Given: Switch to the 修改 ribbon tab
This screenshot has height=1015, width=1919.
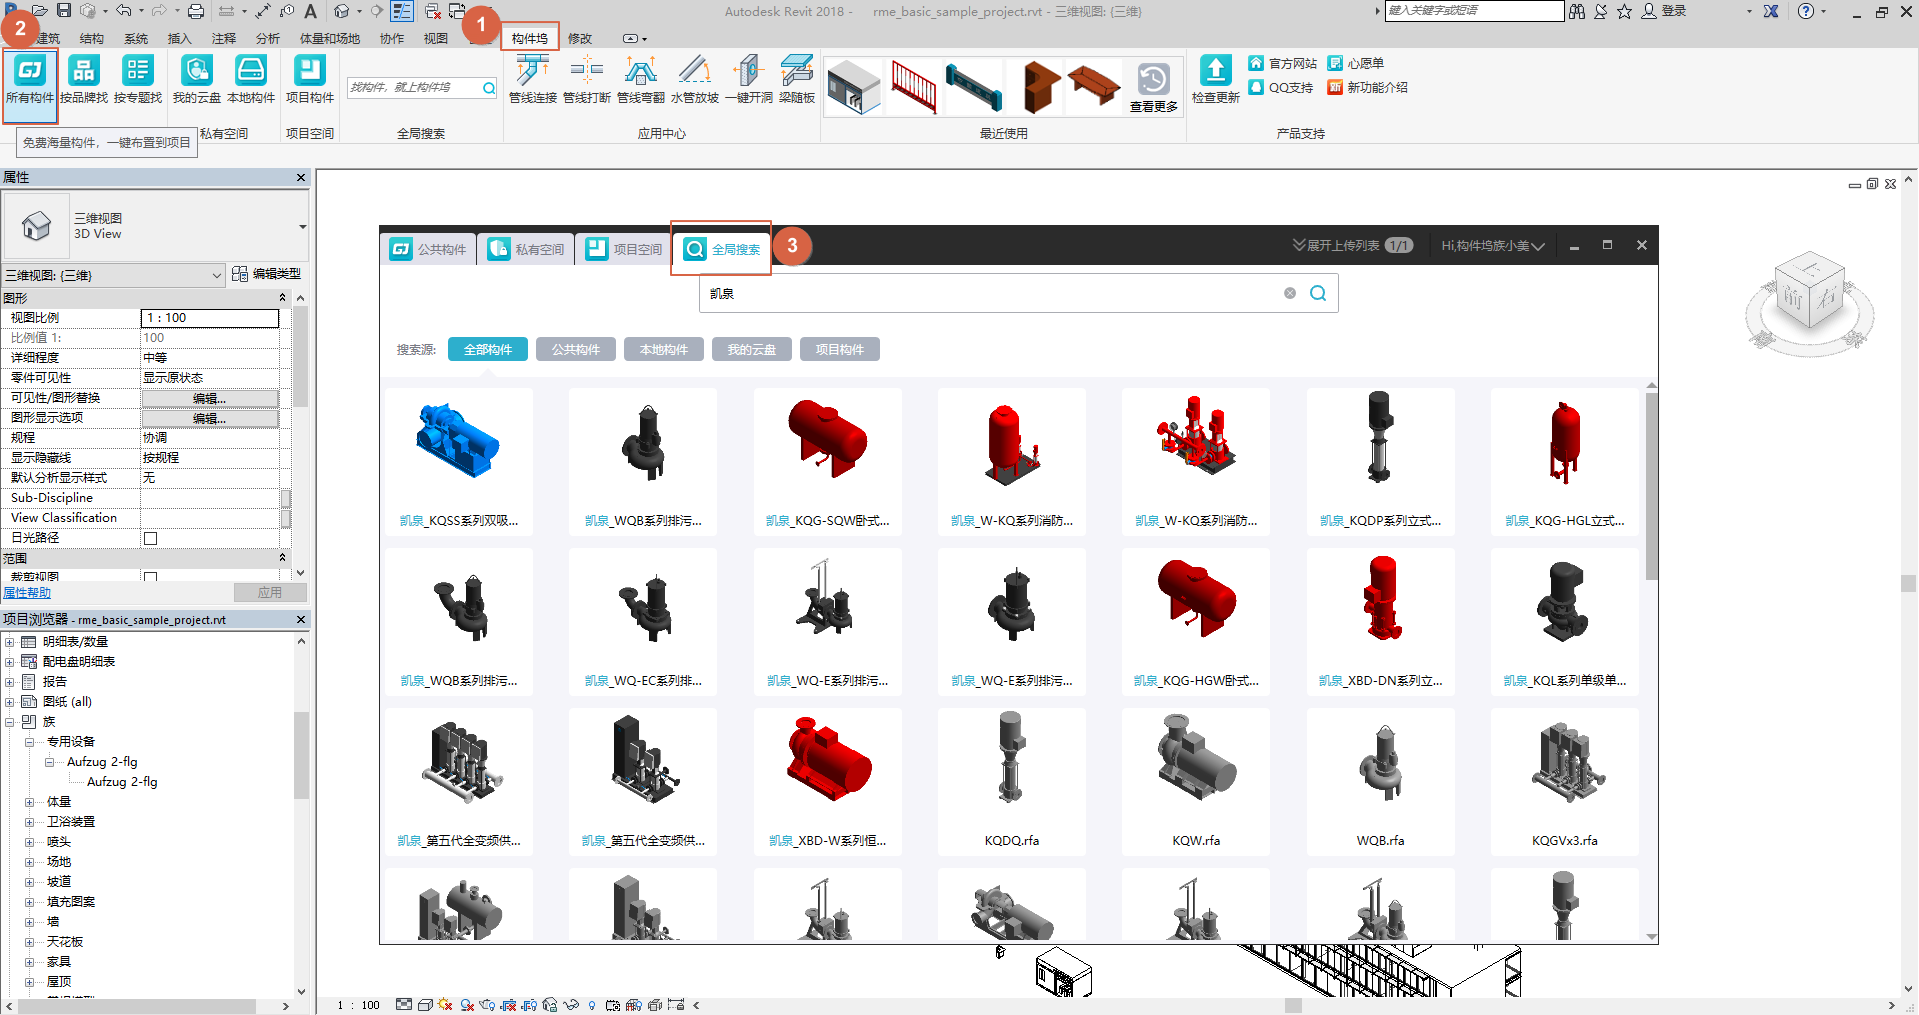Looking at the screenshot, I should 580,38.
